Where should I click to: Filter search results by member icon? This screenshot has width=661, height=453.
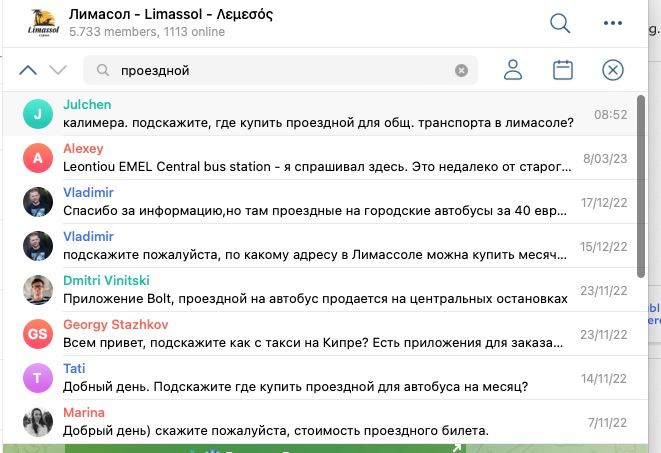[x=513, y=70]
